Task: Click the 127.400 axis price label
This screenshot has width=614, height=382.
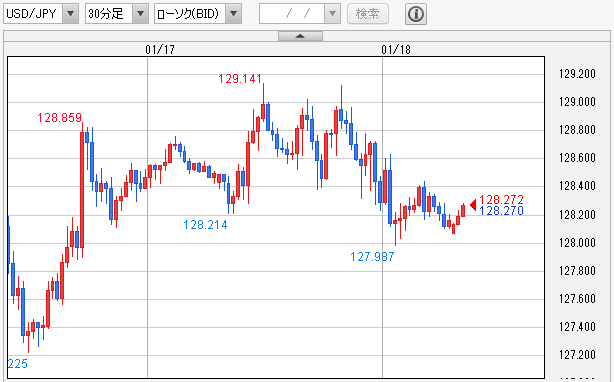Action: (577, 326)
